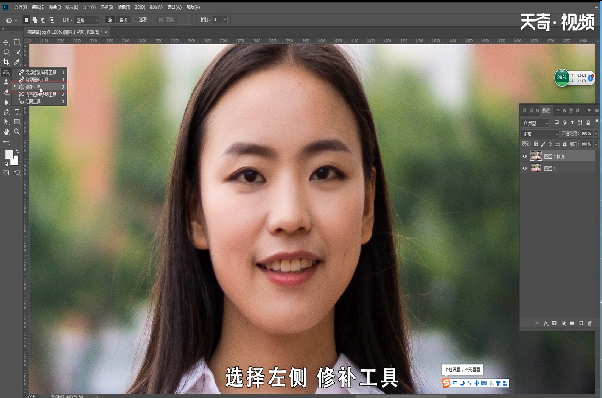Choose Intersect with Selection mode icon

52,20
